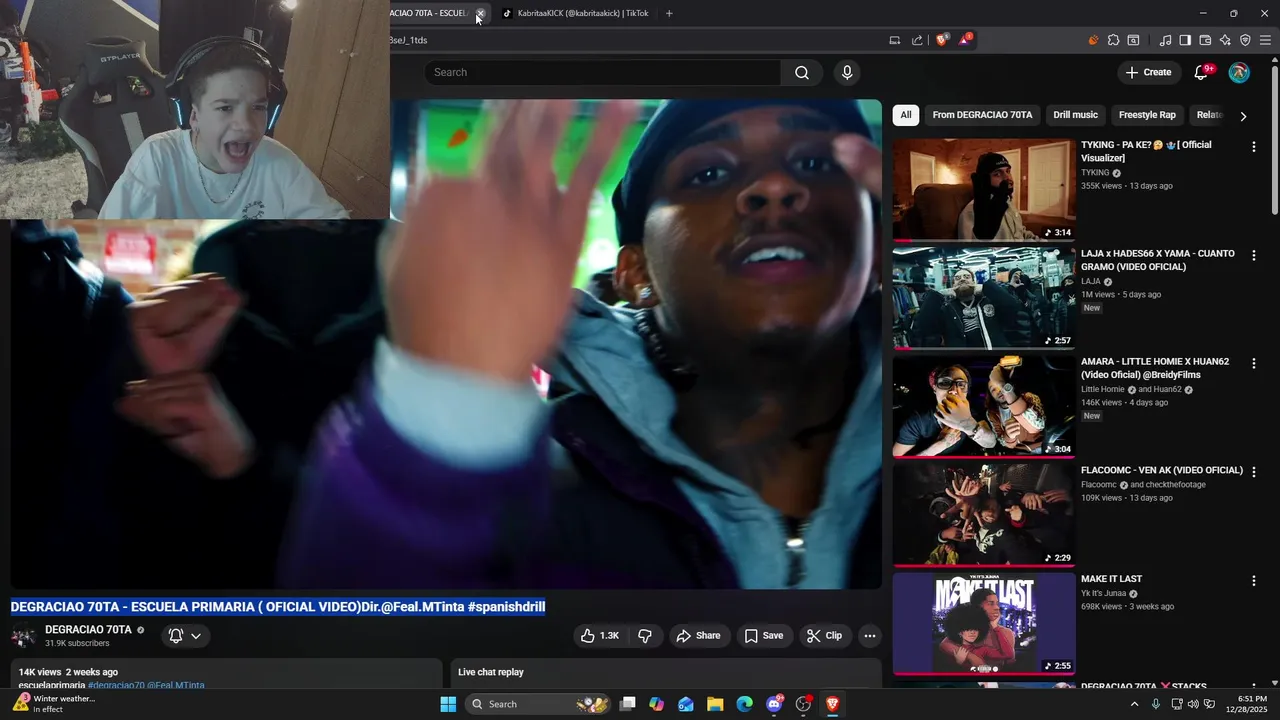
Task: Click the taskbar volume speaker icon
Action: (x=1193, y=704)
